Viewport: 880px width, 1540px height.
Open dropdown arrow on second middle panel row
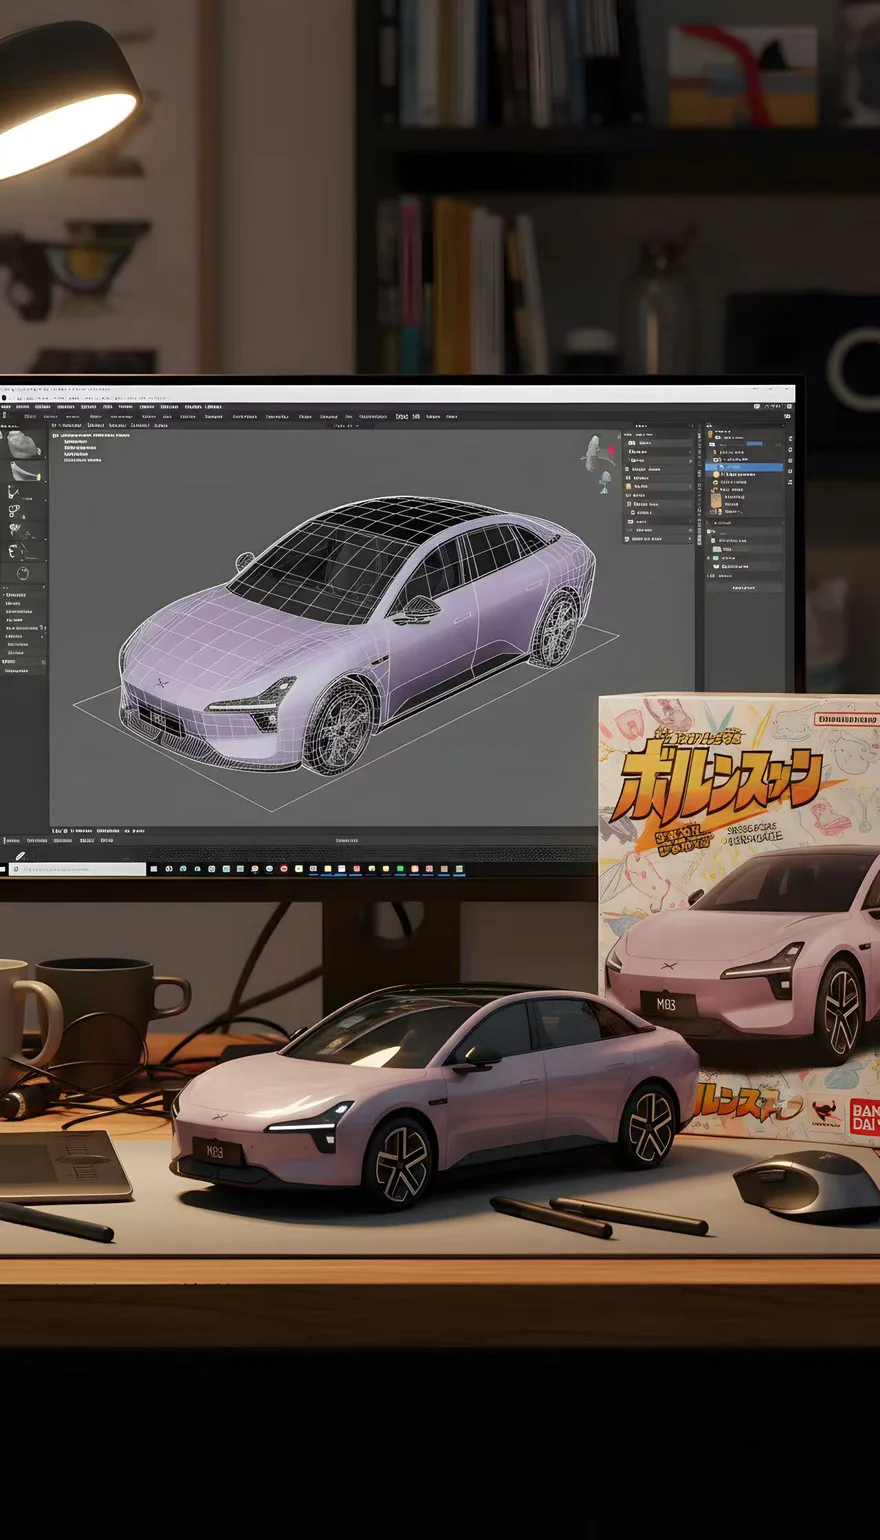(689, 452)
